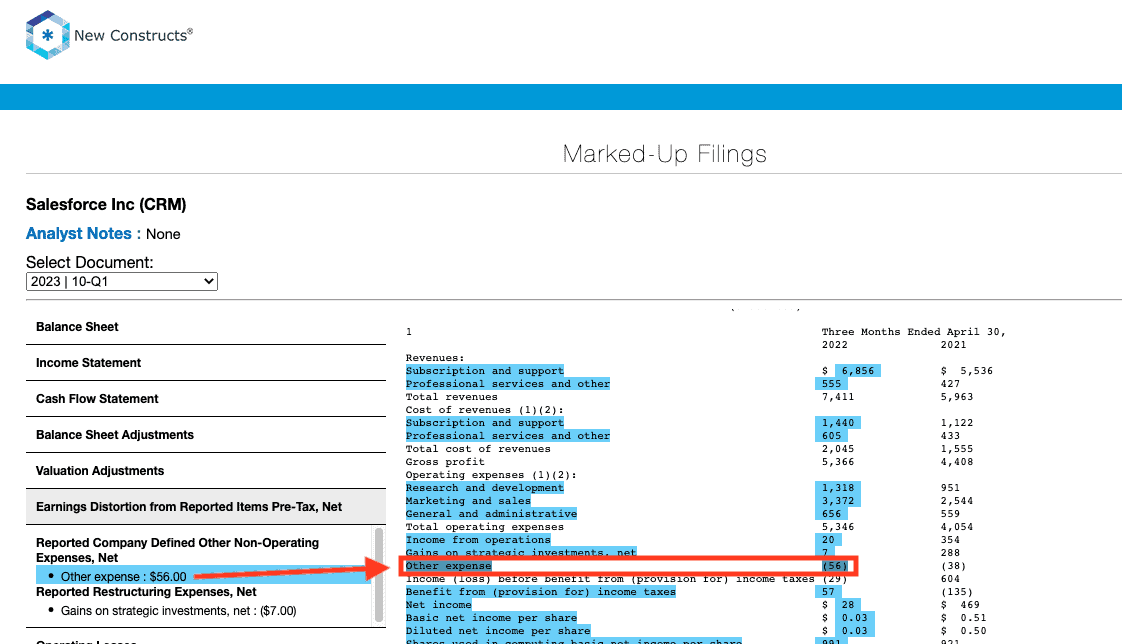The height and width of the screenshot is (644, 1122).
Task: Click highlighted Marketing and sales line
Action: pos(468,501)
